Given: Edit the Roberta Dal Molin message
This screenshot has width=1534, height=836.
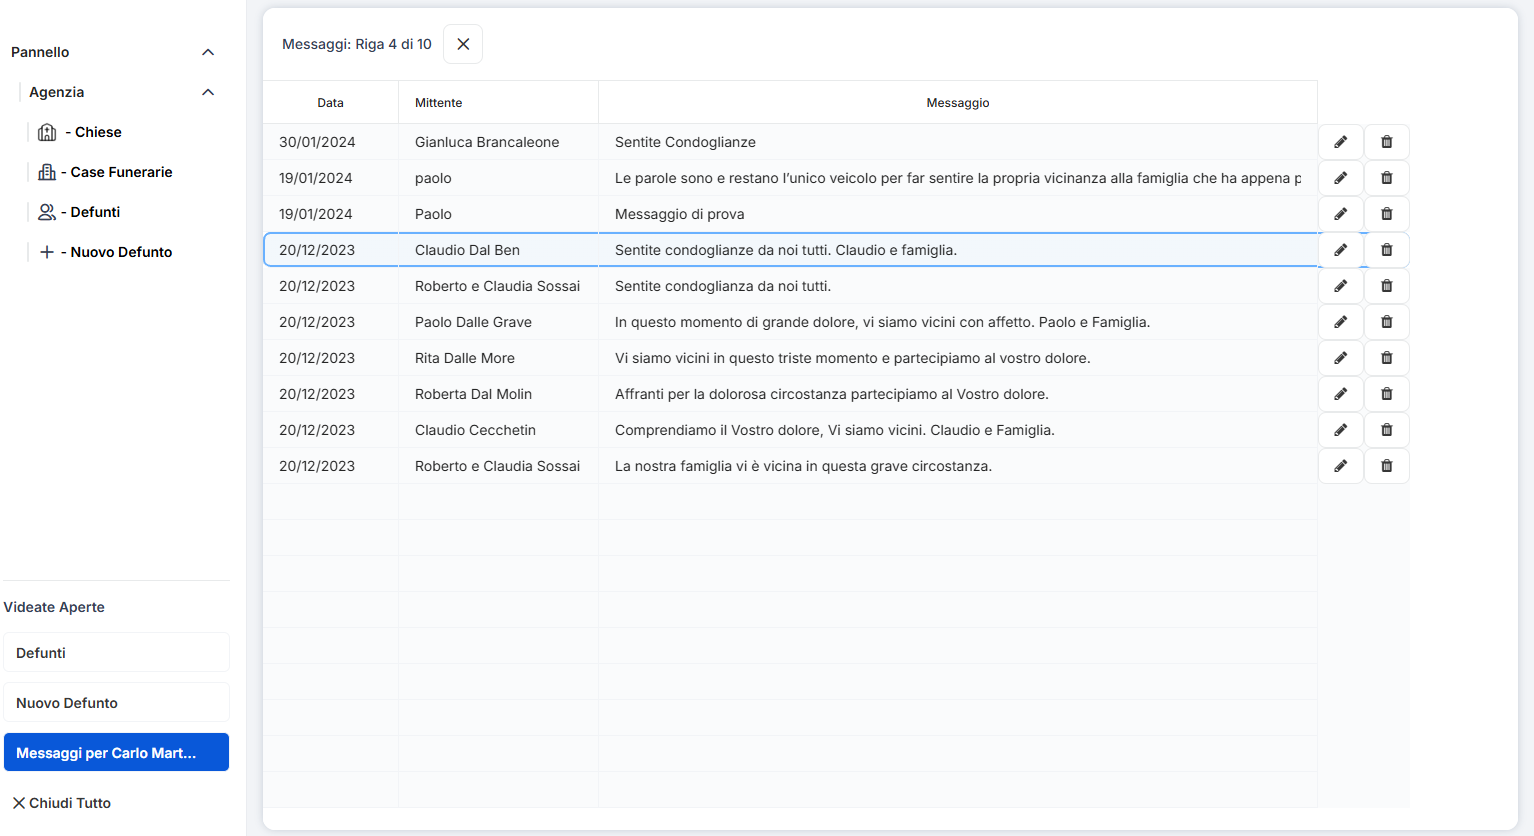Looking at the screenshot, I should coord(1340,394).
